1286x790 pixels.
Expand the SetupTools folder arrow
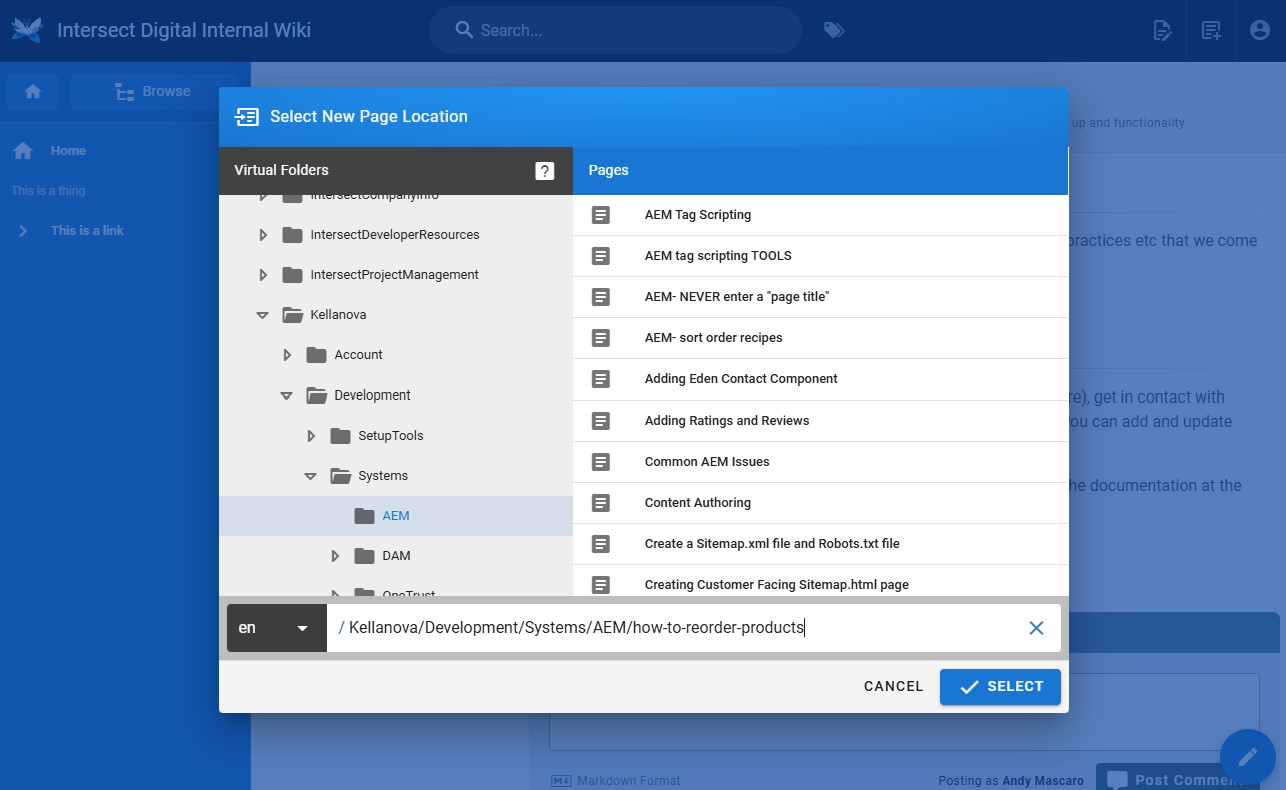(311, 436)
